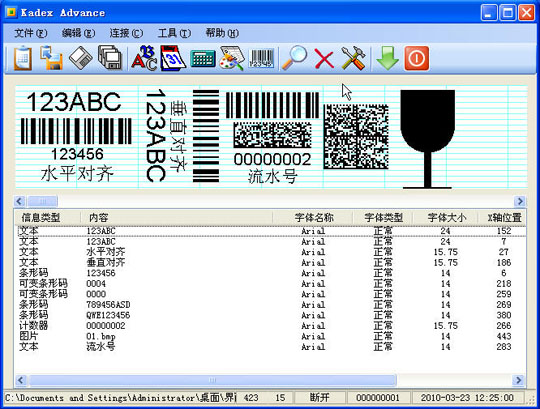Screen dimensions: 540x409
Task: Click the 字体类型 column header
Action: coord(383,218)
